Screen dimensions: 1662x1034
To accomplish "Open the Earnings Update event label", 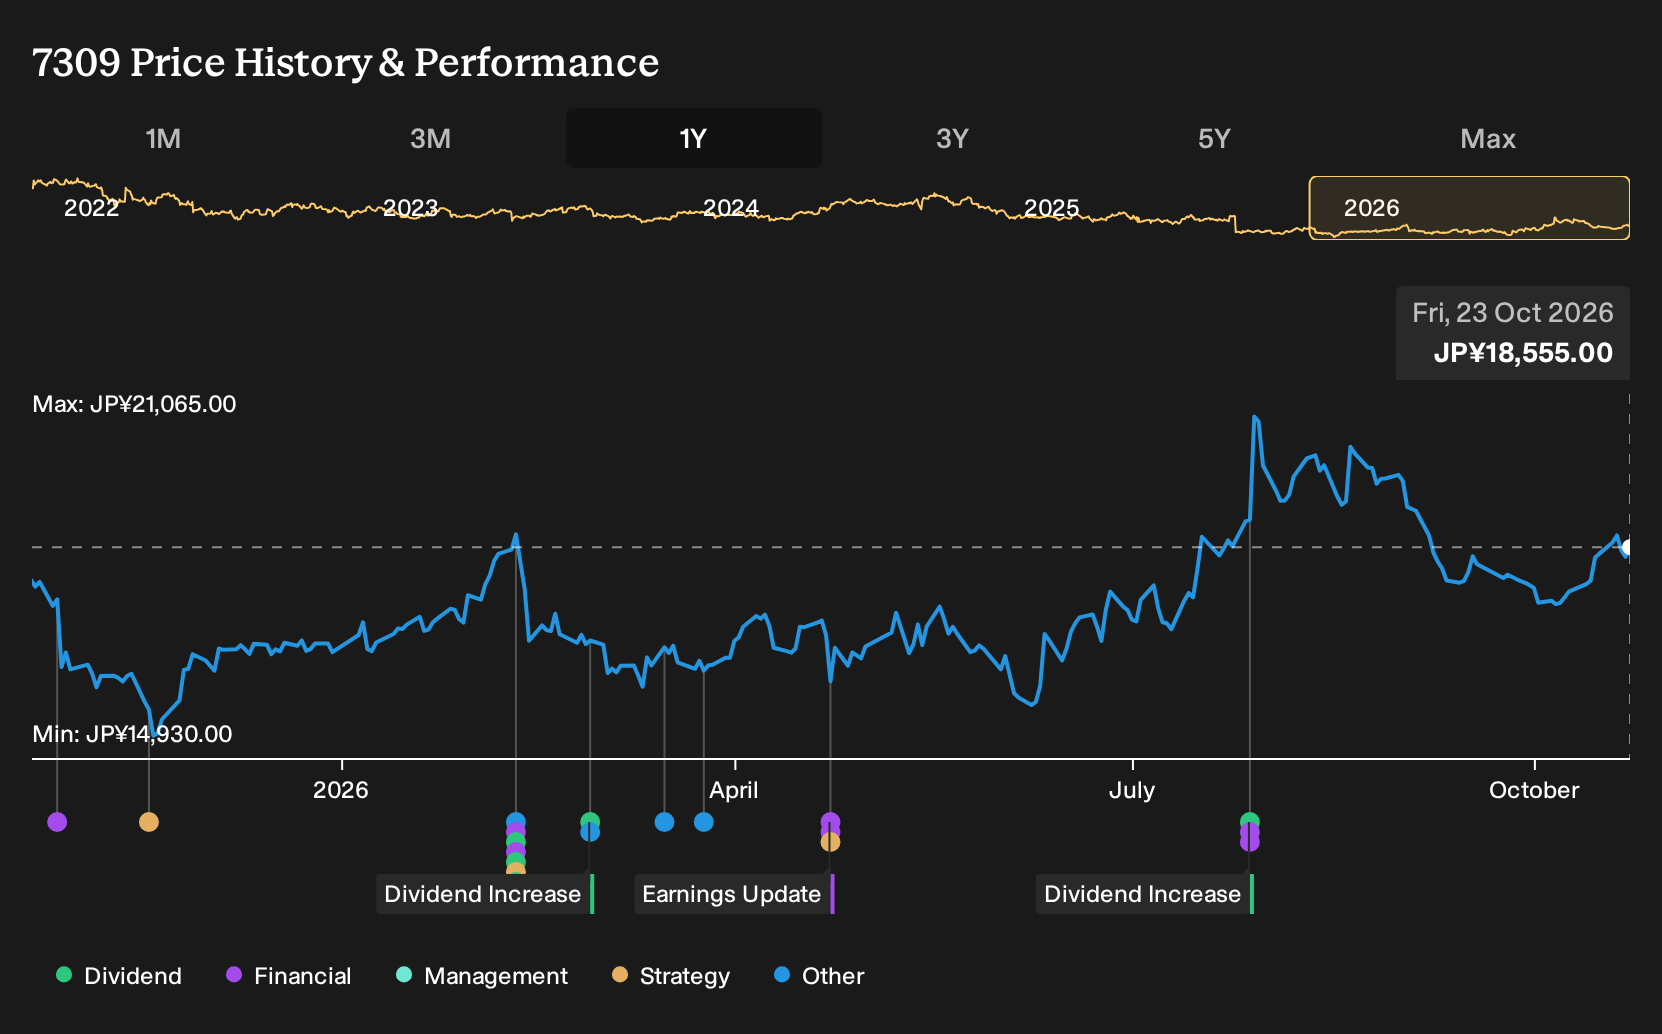I will (734, 894).
